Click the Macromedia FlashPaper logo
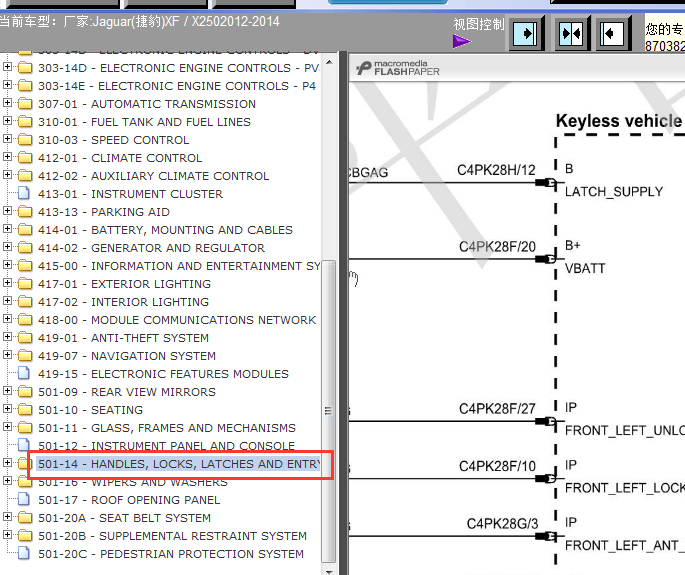Viewport: 685px width, 575px height. 398,68
